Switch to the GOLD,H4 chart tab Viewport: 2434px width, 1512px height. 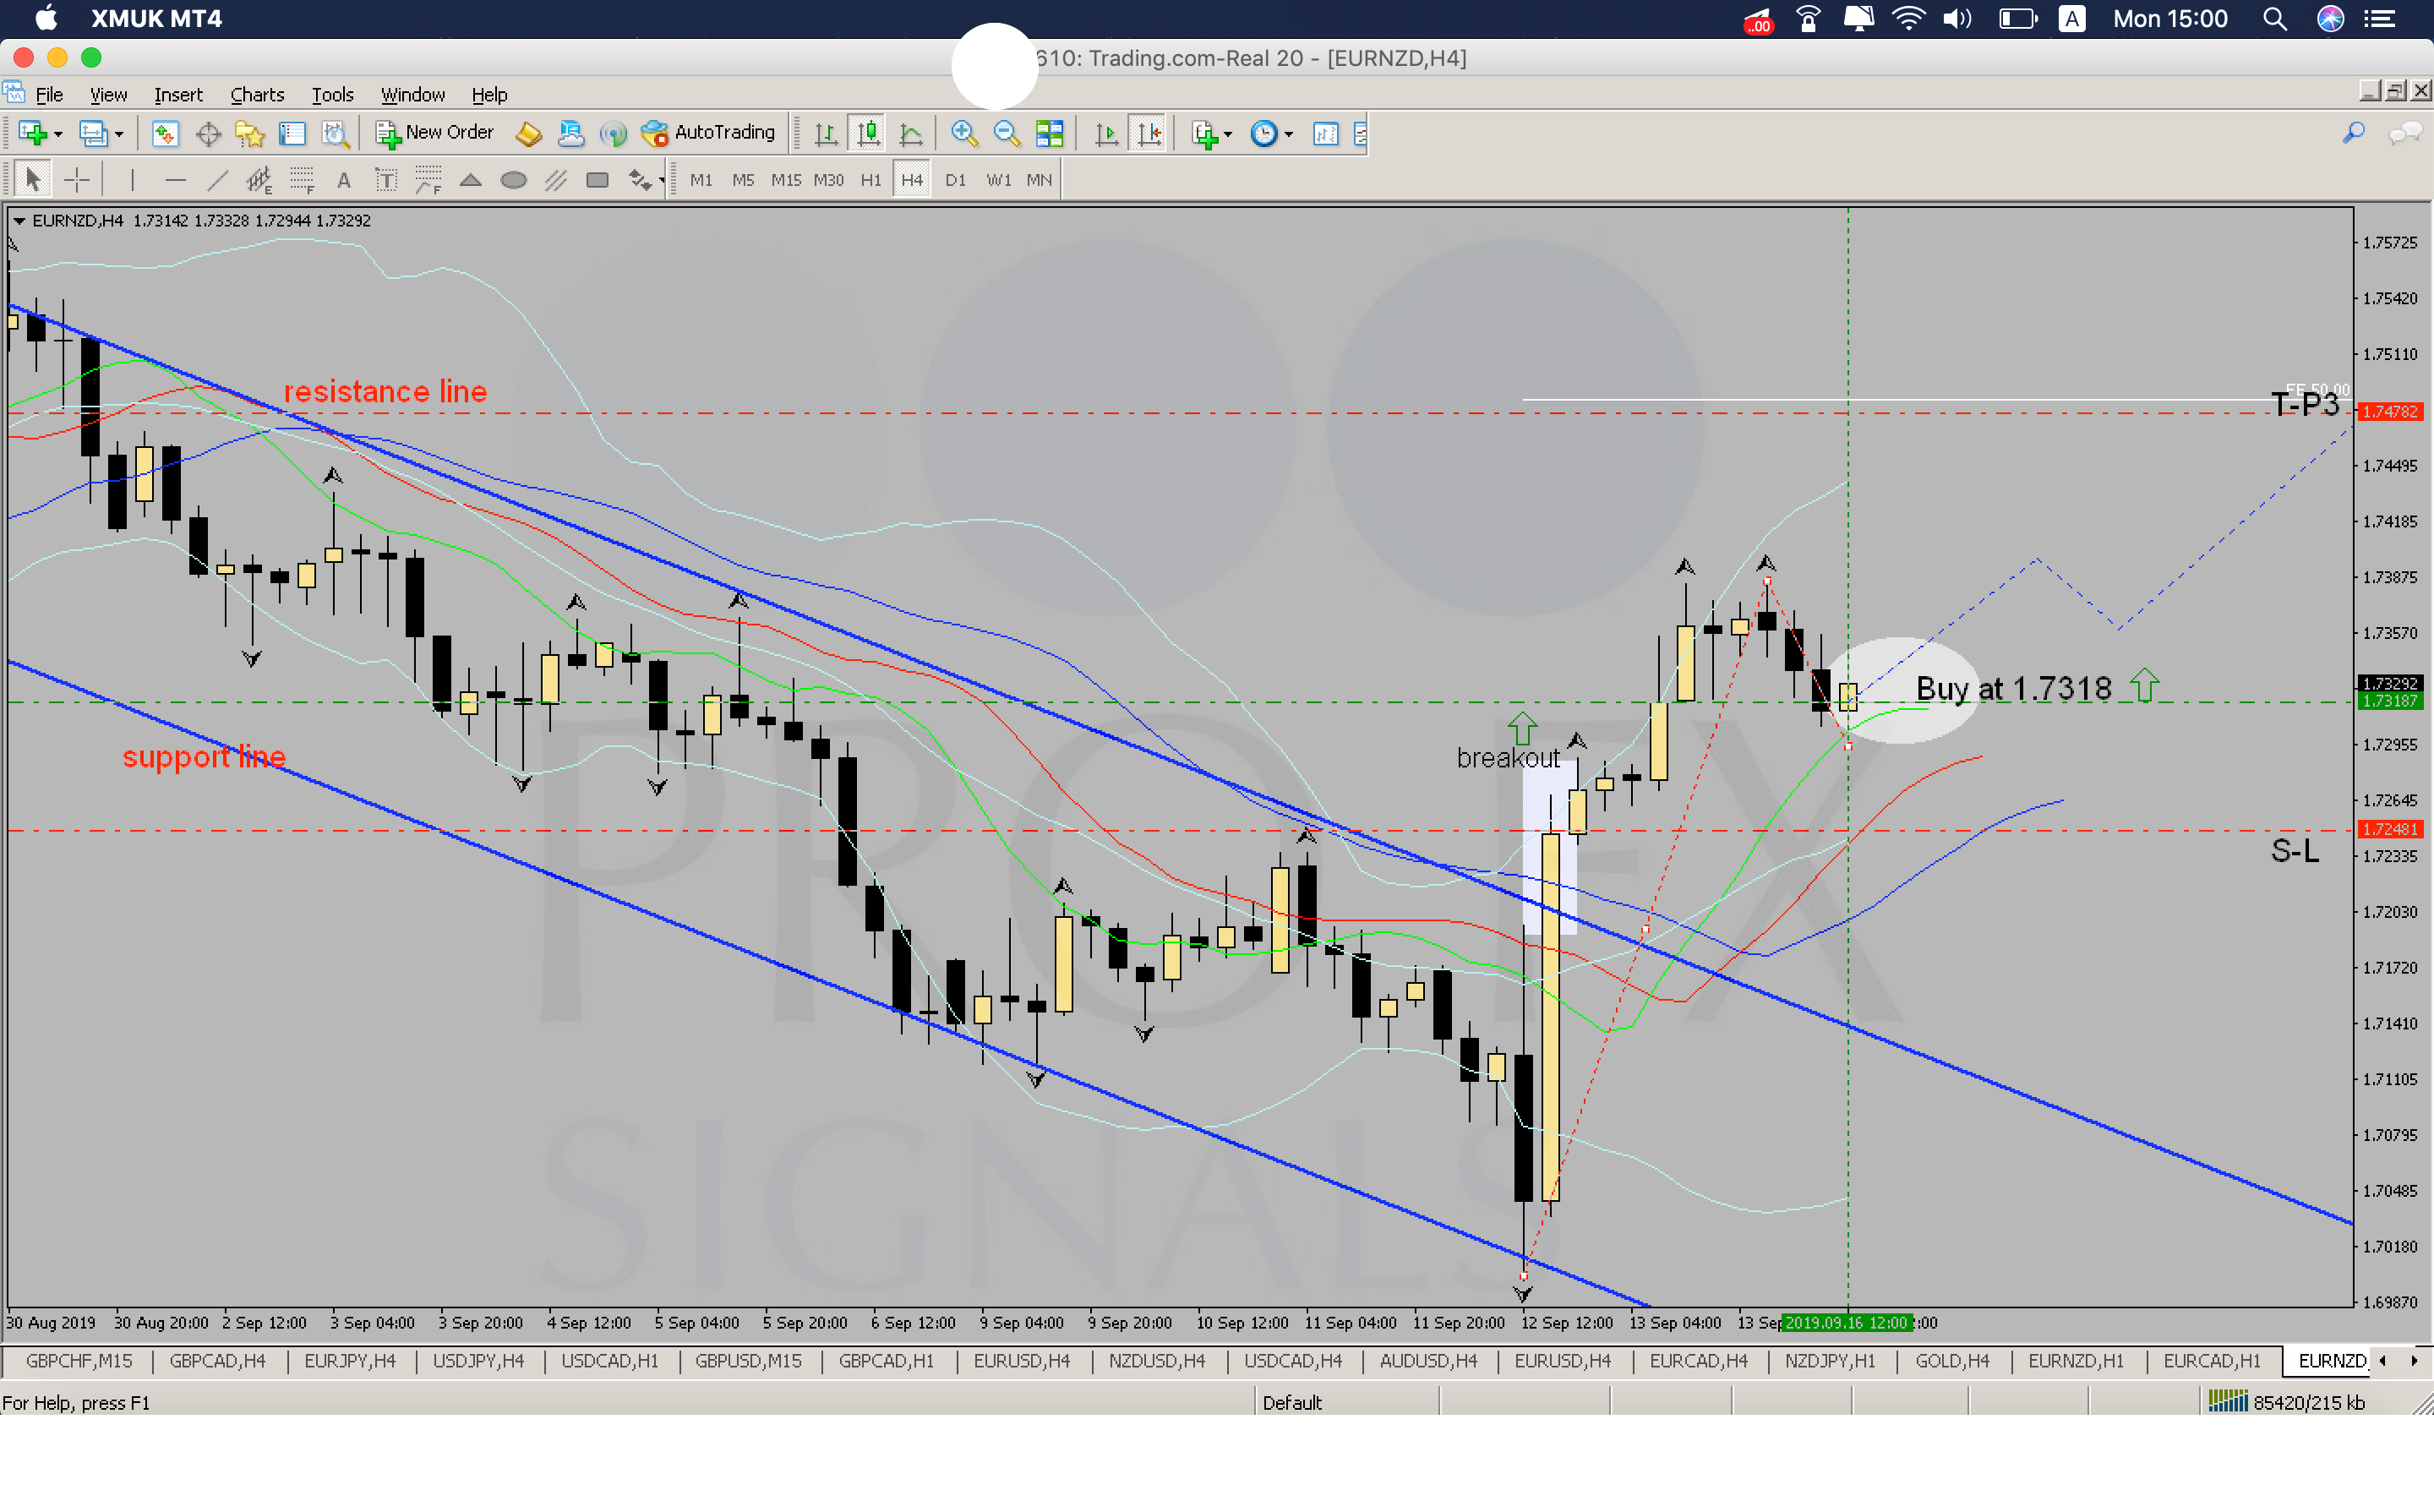point(1951,1361)
